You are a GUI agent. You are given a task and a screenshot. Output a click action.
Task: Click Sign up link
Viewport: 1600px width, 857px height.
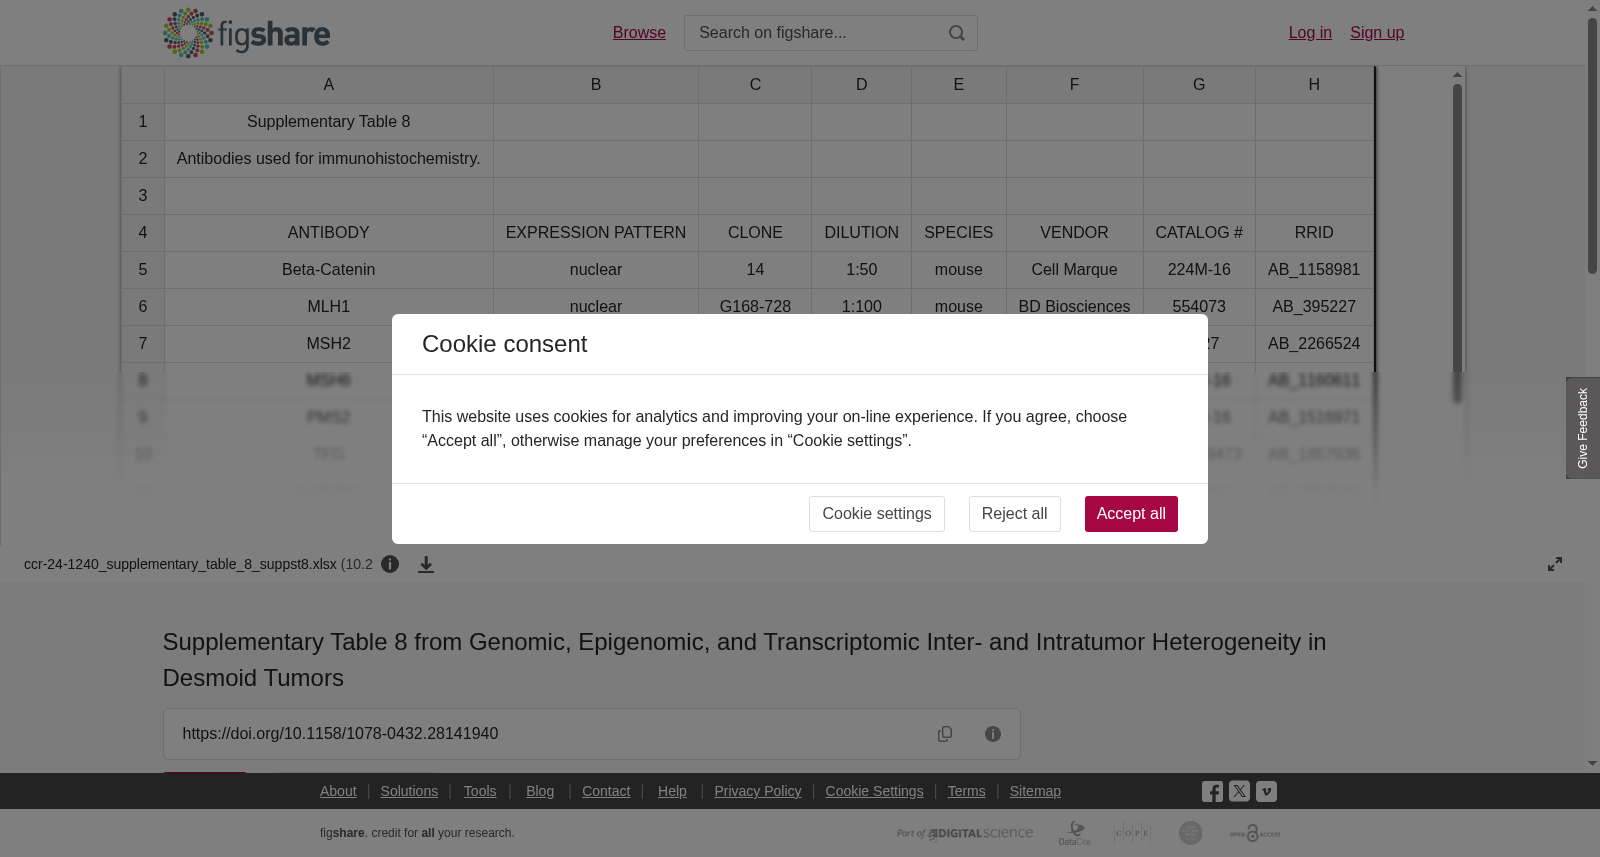pos(1377,33)
